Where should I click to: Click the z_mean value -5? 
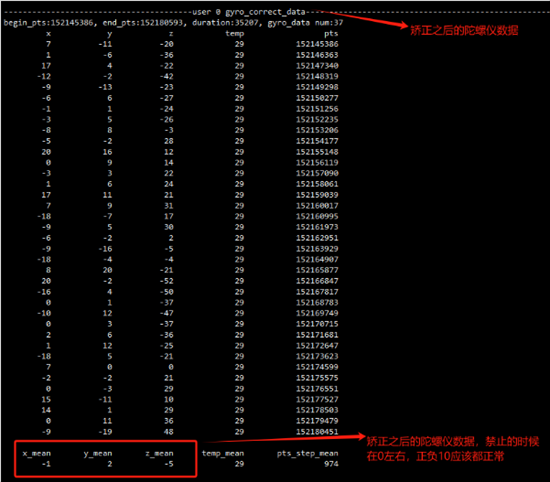click(169, 464)
